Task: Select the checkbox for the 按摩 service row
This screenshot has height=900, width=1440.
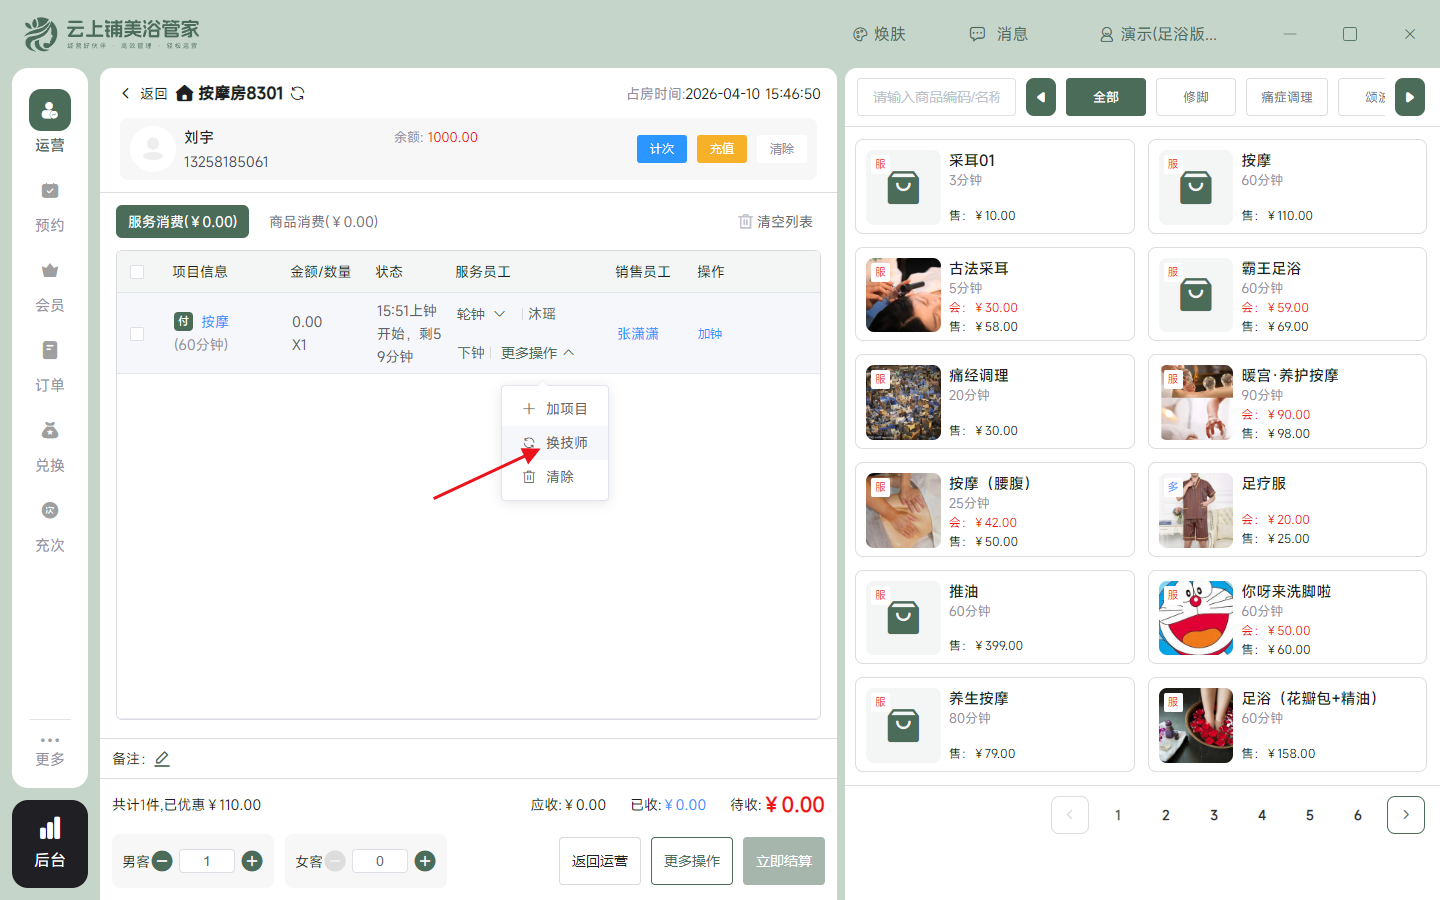Action: coord(137,333)
